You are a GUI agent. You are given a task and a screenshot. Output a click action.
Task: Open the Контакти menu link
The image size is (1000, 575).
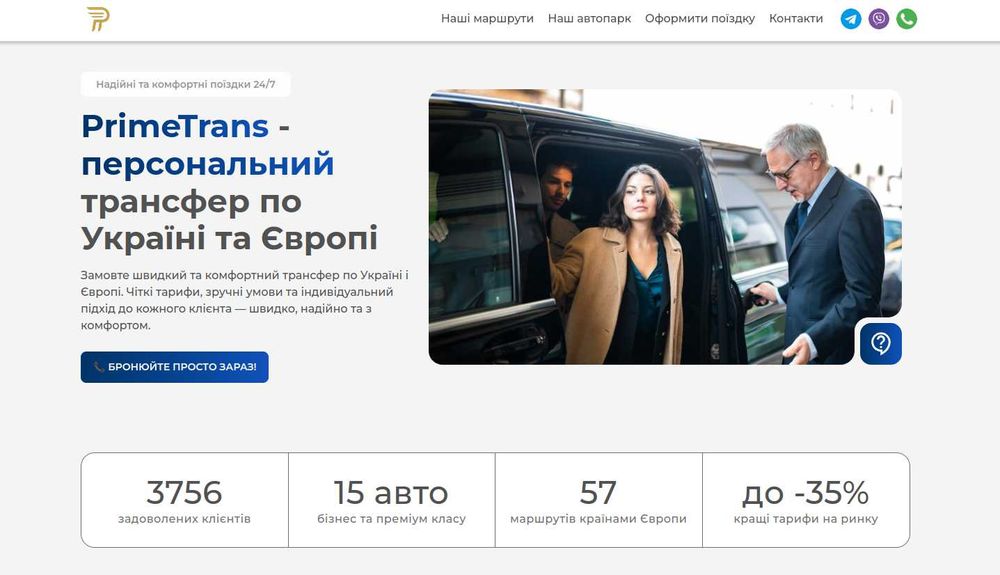[x=796, y=18]
